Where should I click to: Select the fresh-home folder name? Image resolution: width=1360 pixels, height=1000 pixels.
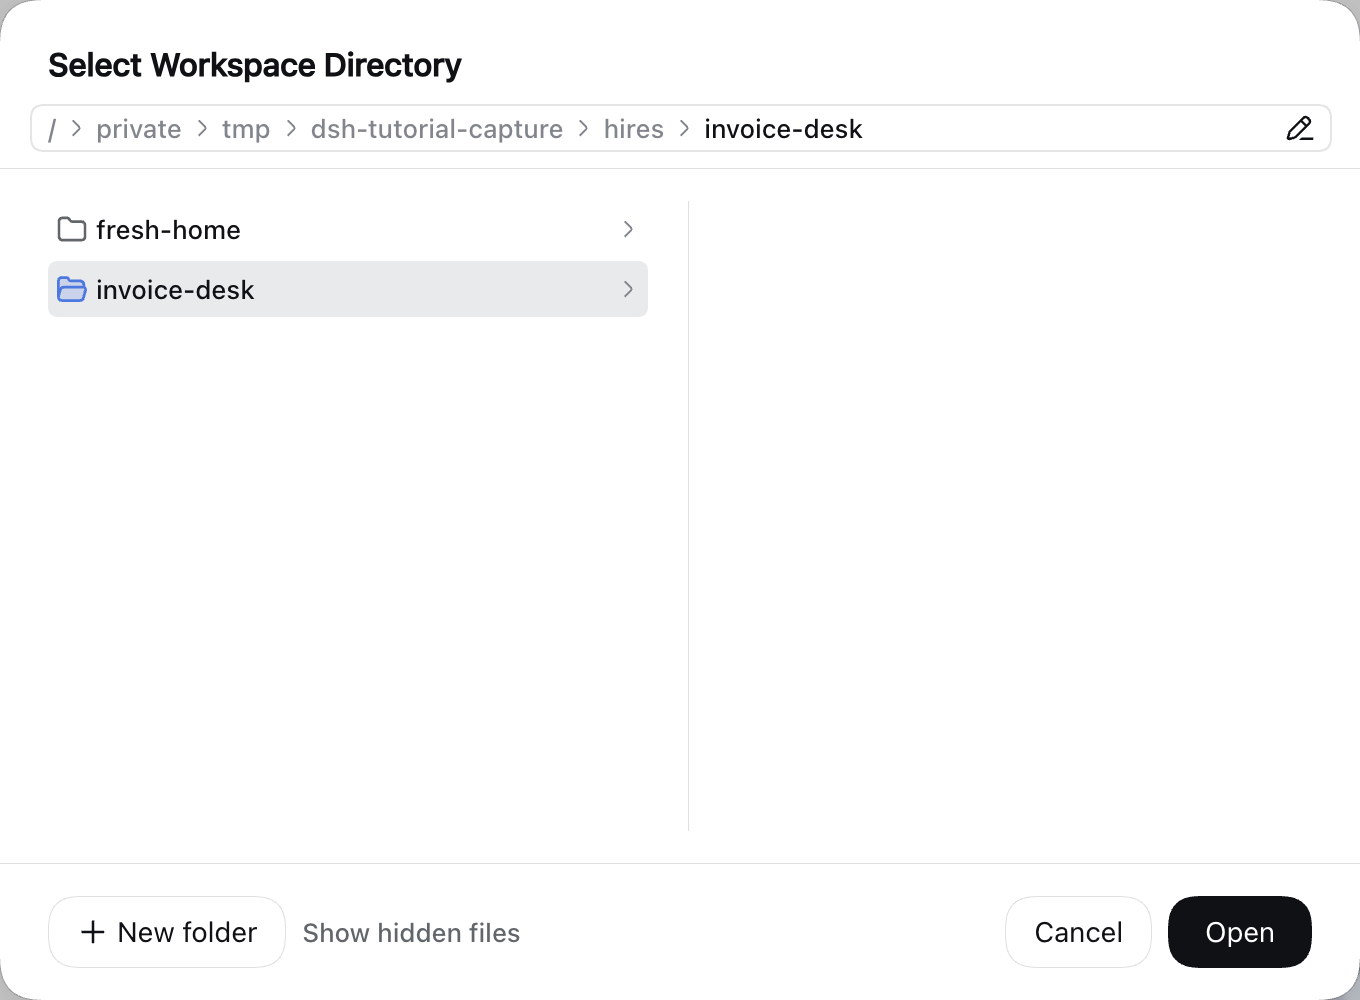(x=168, y=230)
